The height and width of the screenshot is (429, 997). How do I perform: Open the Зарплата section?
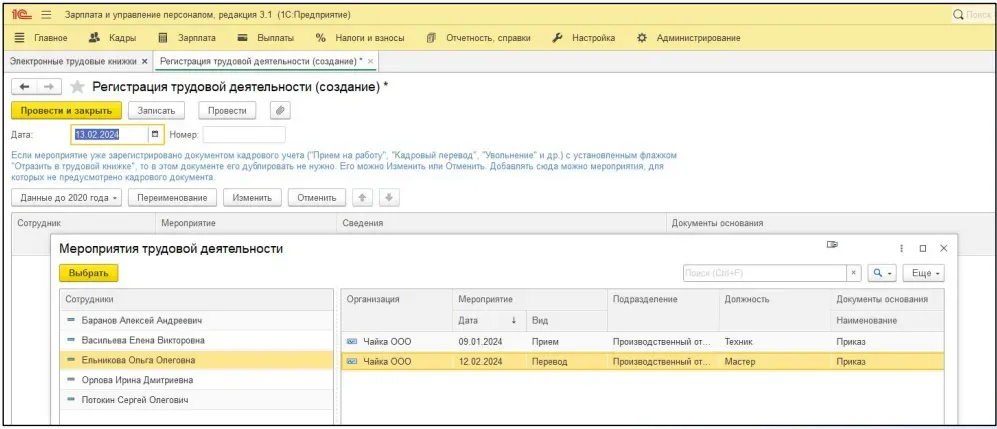tap(186, 38)
